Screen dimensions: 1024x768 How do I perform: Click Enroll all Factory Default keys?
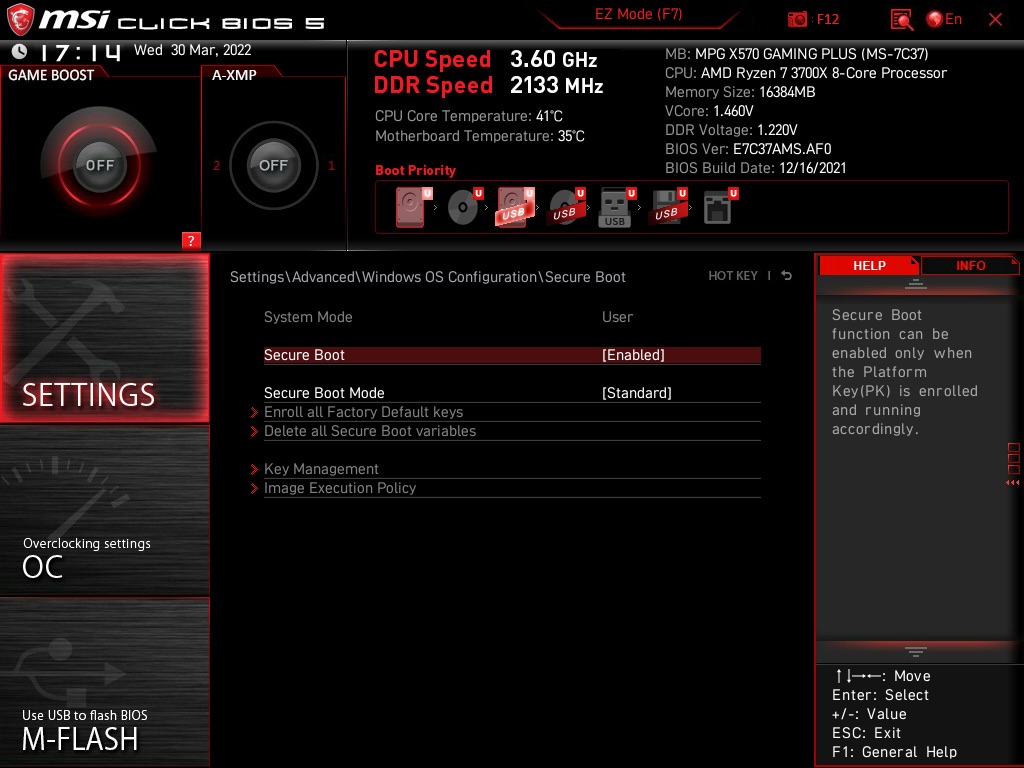(x=364, y=412)
